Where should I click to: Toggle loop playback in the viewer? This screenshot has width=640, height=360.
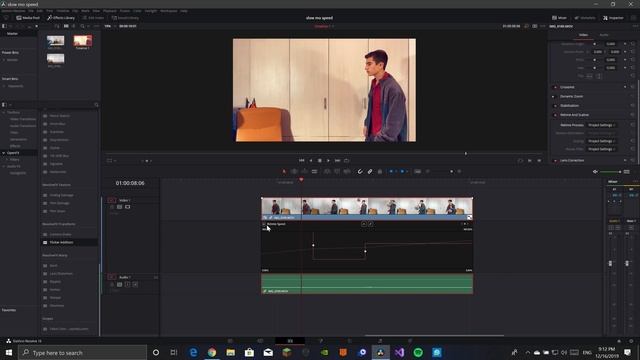coord(346,161)
